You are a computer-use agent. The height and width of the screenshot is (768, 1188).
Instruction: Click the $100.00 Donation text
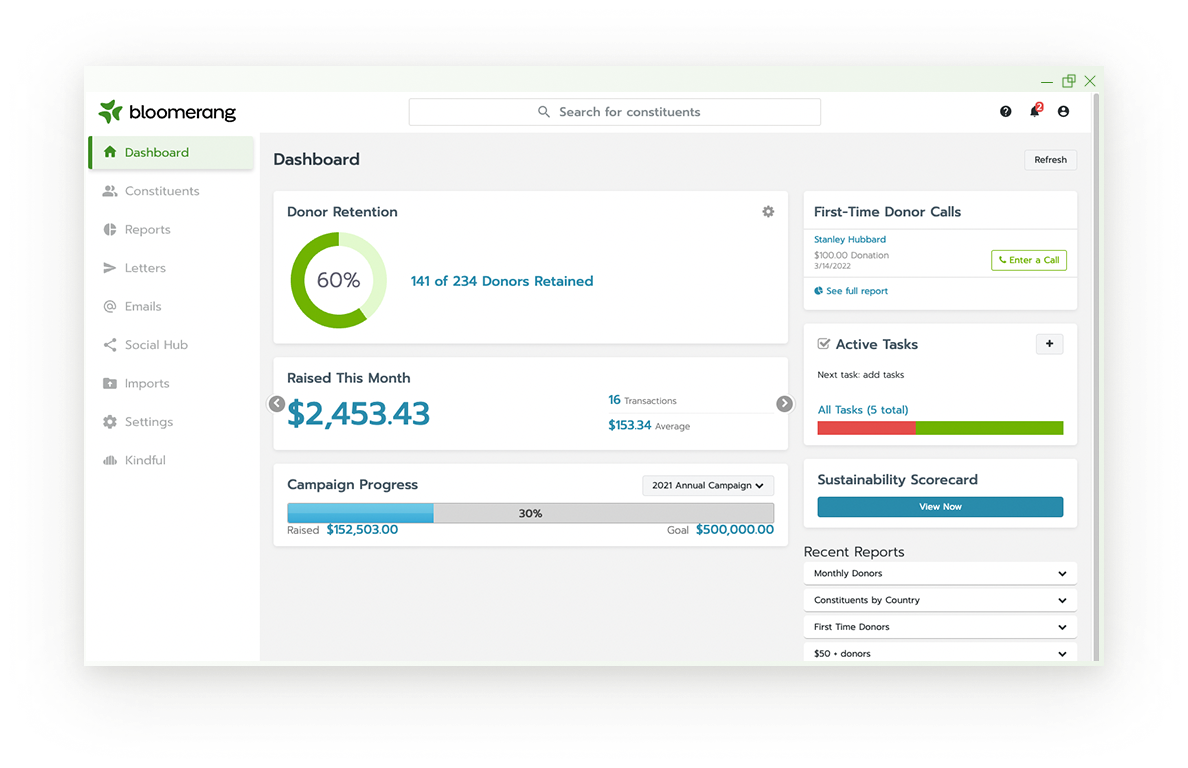coord(851,255)
